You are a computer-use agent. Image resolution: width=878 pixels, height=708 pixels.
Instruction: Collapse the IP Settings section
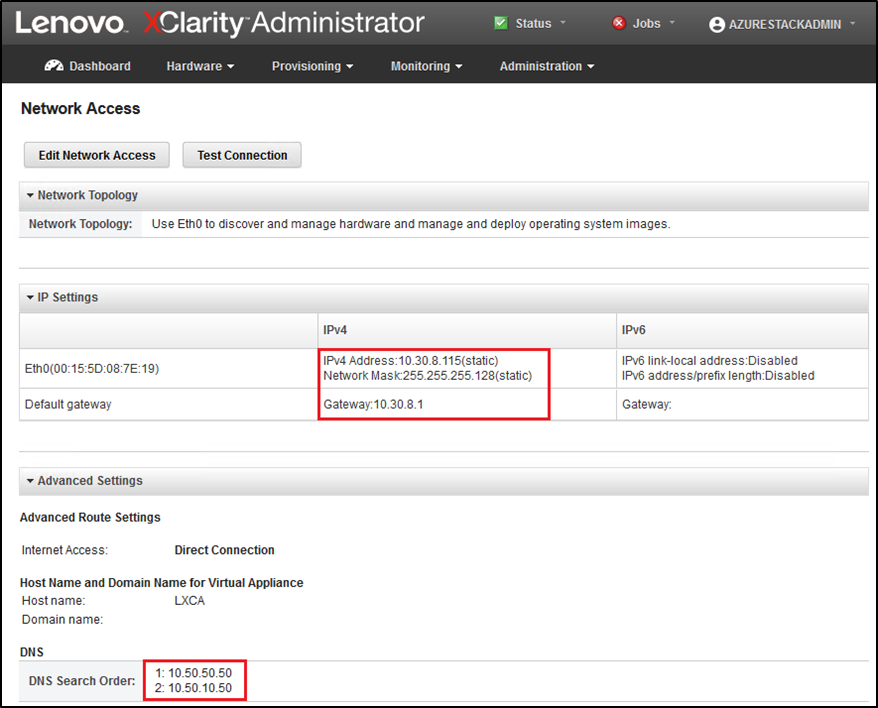pos(30,297)
